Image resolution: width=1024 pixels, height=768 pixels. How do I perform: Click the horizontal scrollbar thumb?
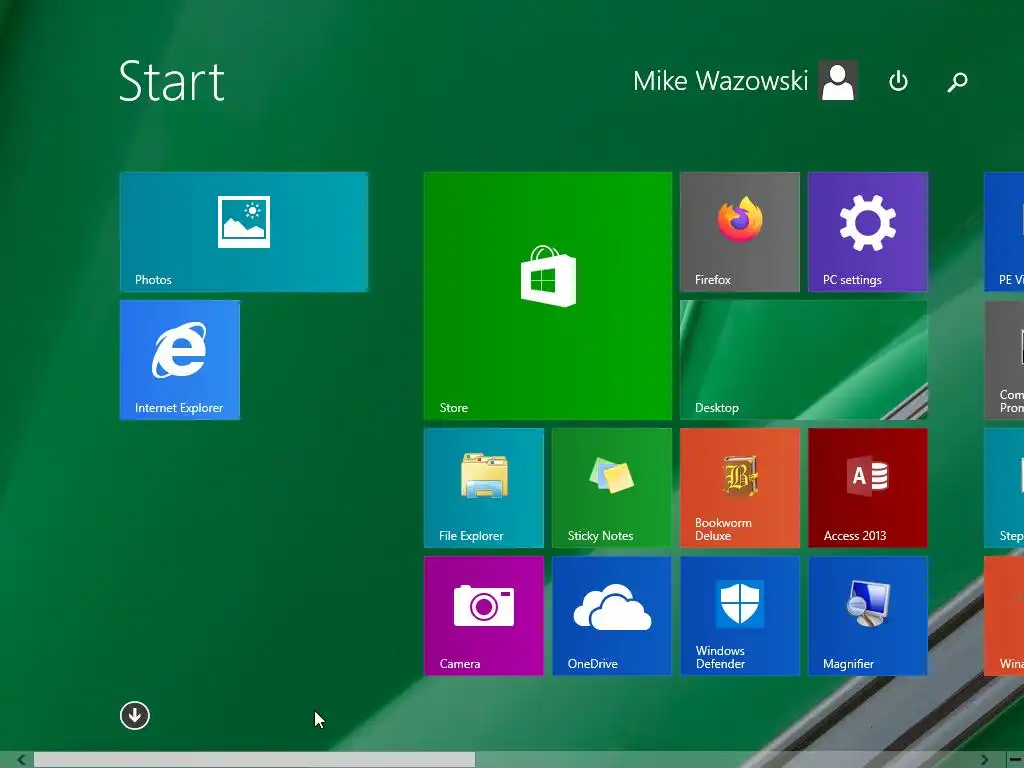click(255, 760)
